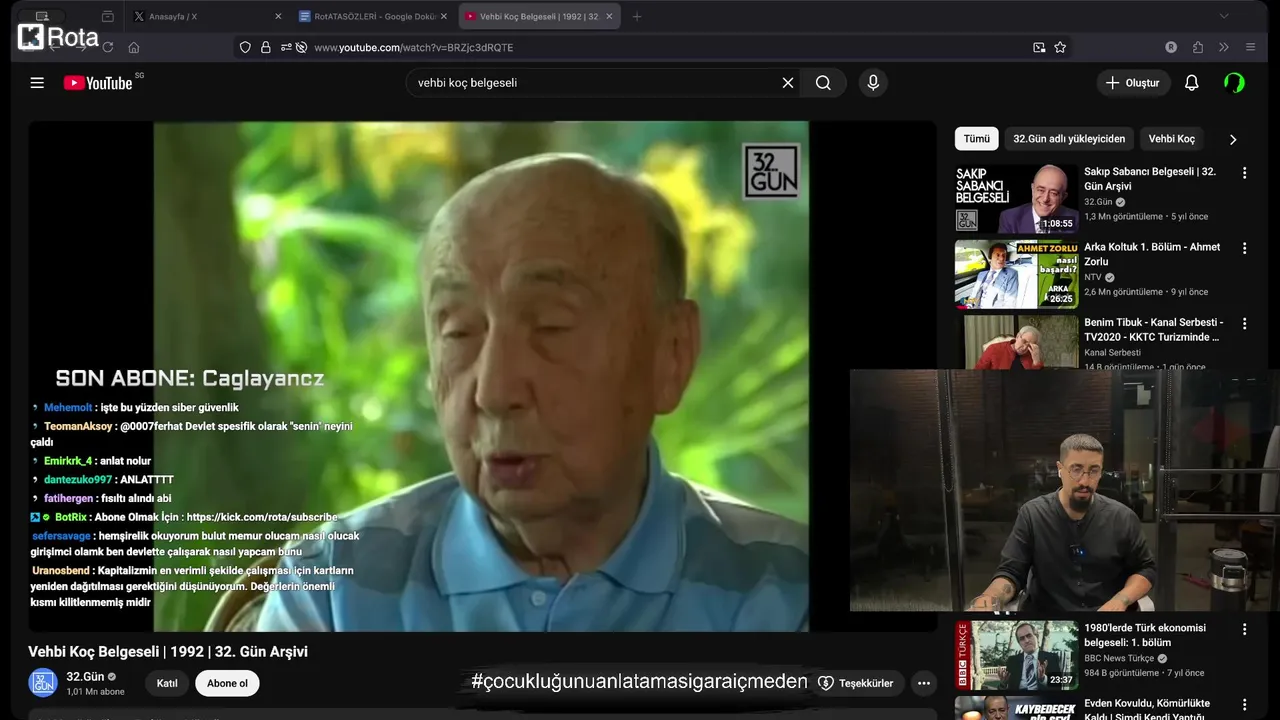
Task: Open "Sakıp Sabancı Belgeseli | 32. Gün Arşivi" title
Action: point(1150,179)
